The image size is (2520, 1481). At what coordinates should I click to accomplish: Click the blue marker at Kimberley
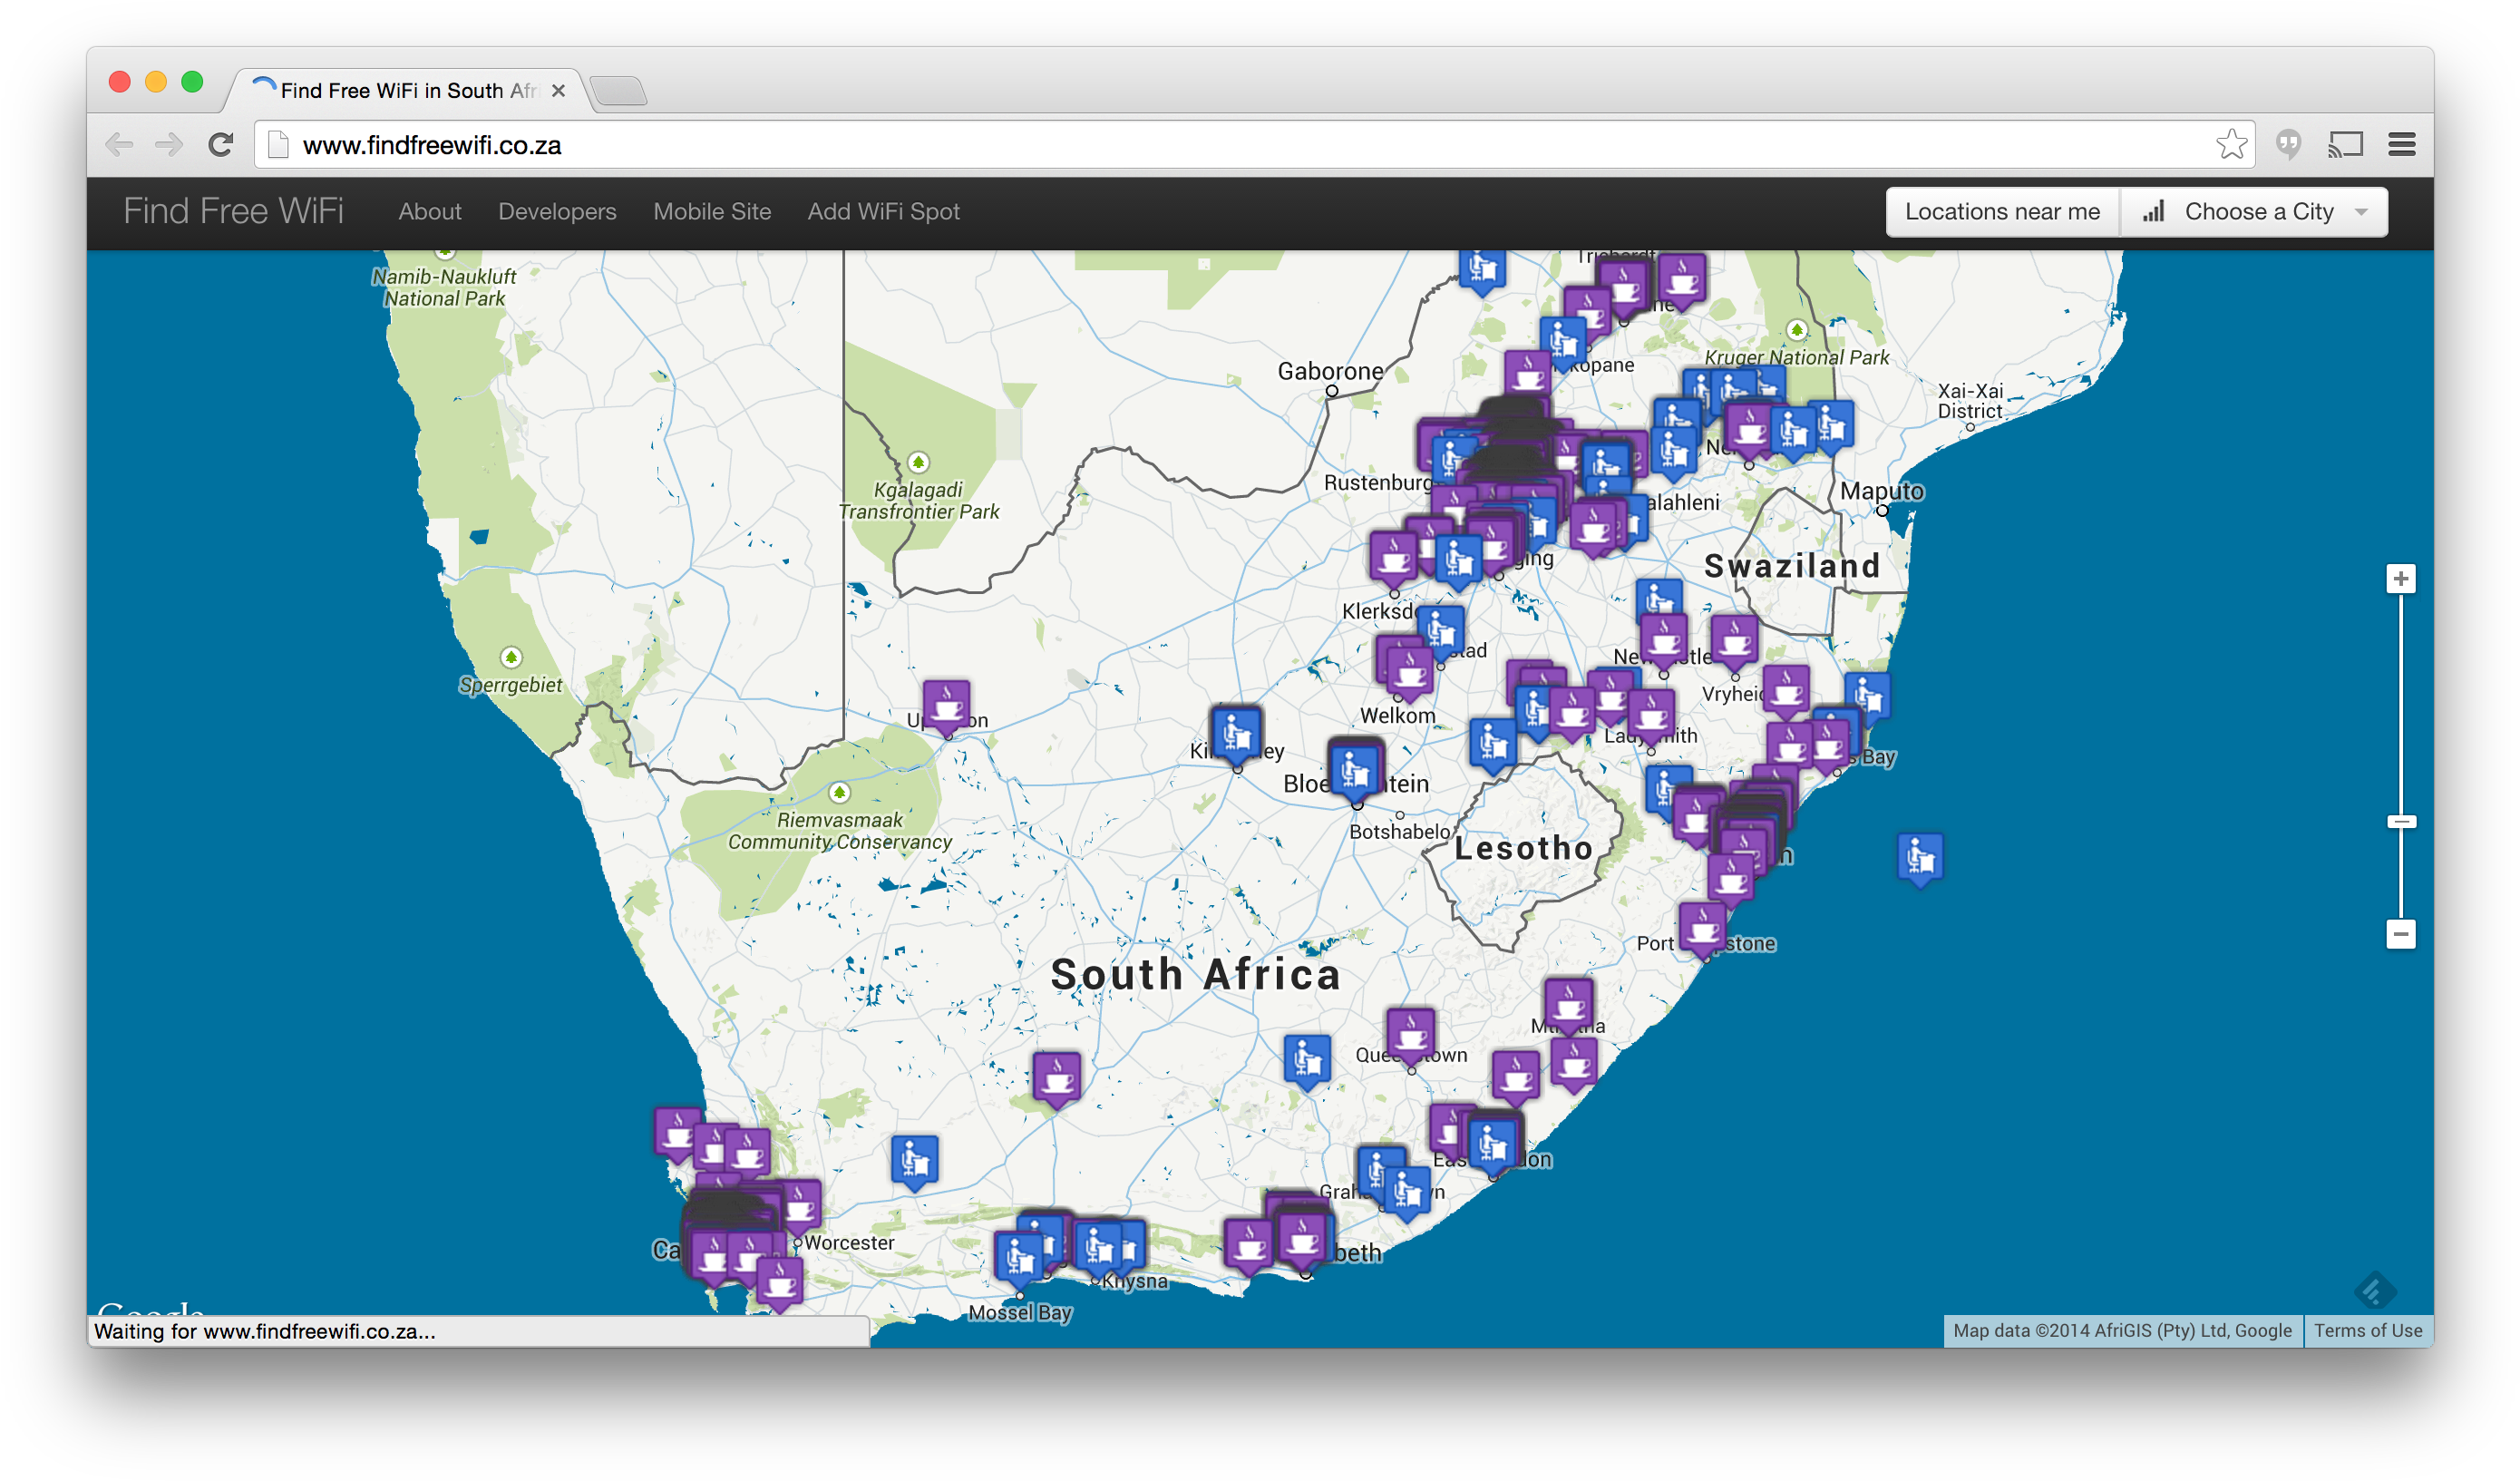(1236, 734)
